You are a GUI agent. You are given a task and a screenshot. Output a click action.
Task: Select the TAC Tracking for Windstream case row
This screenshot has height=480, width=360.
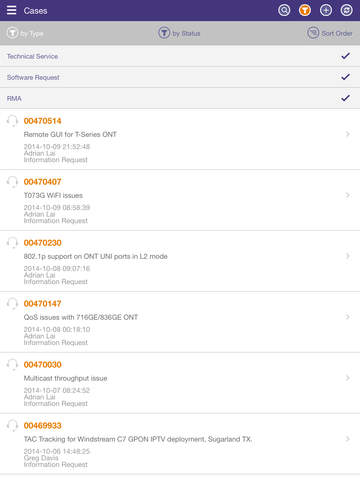(180, 444)
